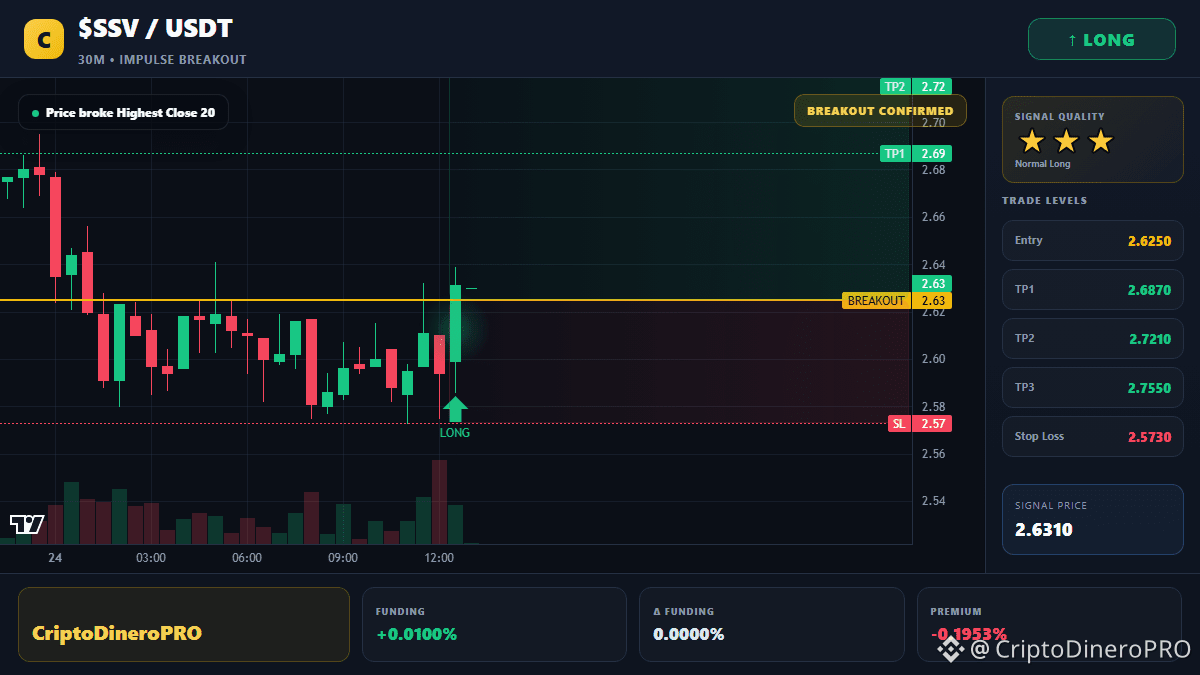Click the third signal quality star
The height and width of the screenshot is (675, 1200).
(1100, 141)
